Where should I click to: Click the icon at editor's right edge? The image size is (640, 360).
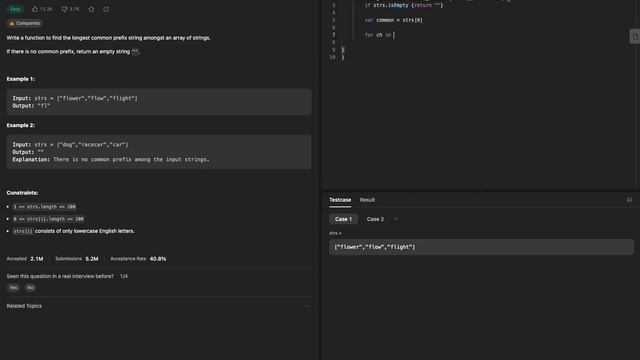(x=635, y=36)
